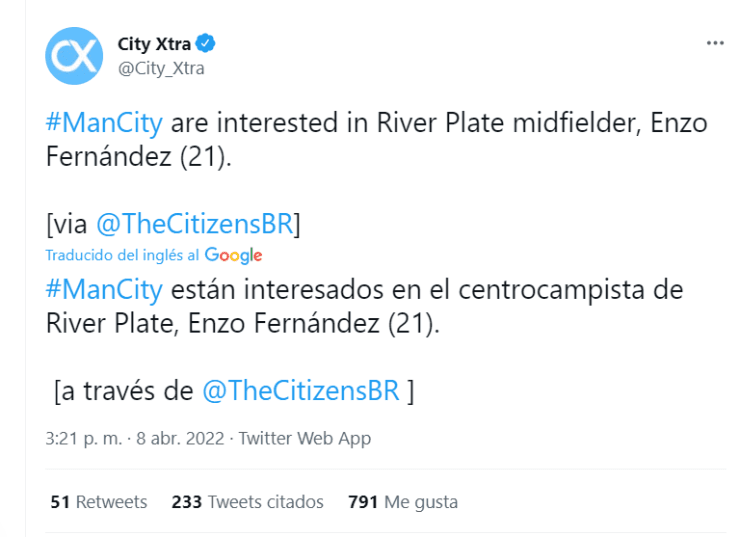Click 'River Plate, Enzo Fernández (21).' Spanish line

243,324
